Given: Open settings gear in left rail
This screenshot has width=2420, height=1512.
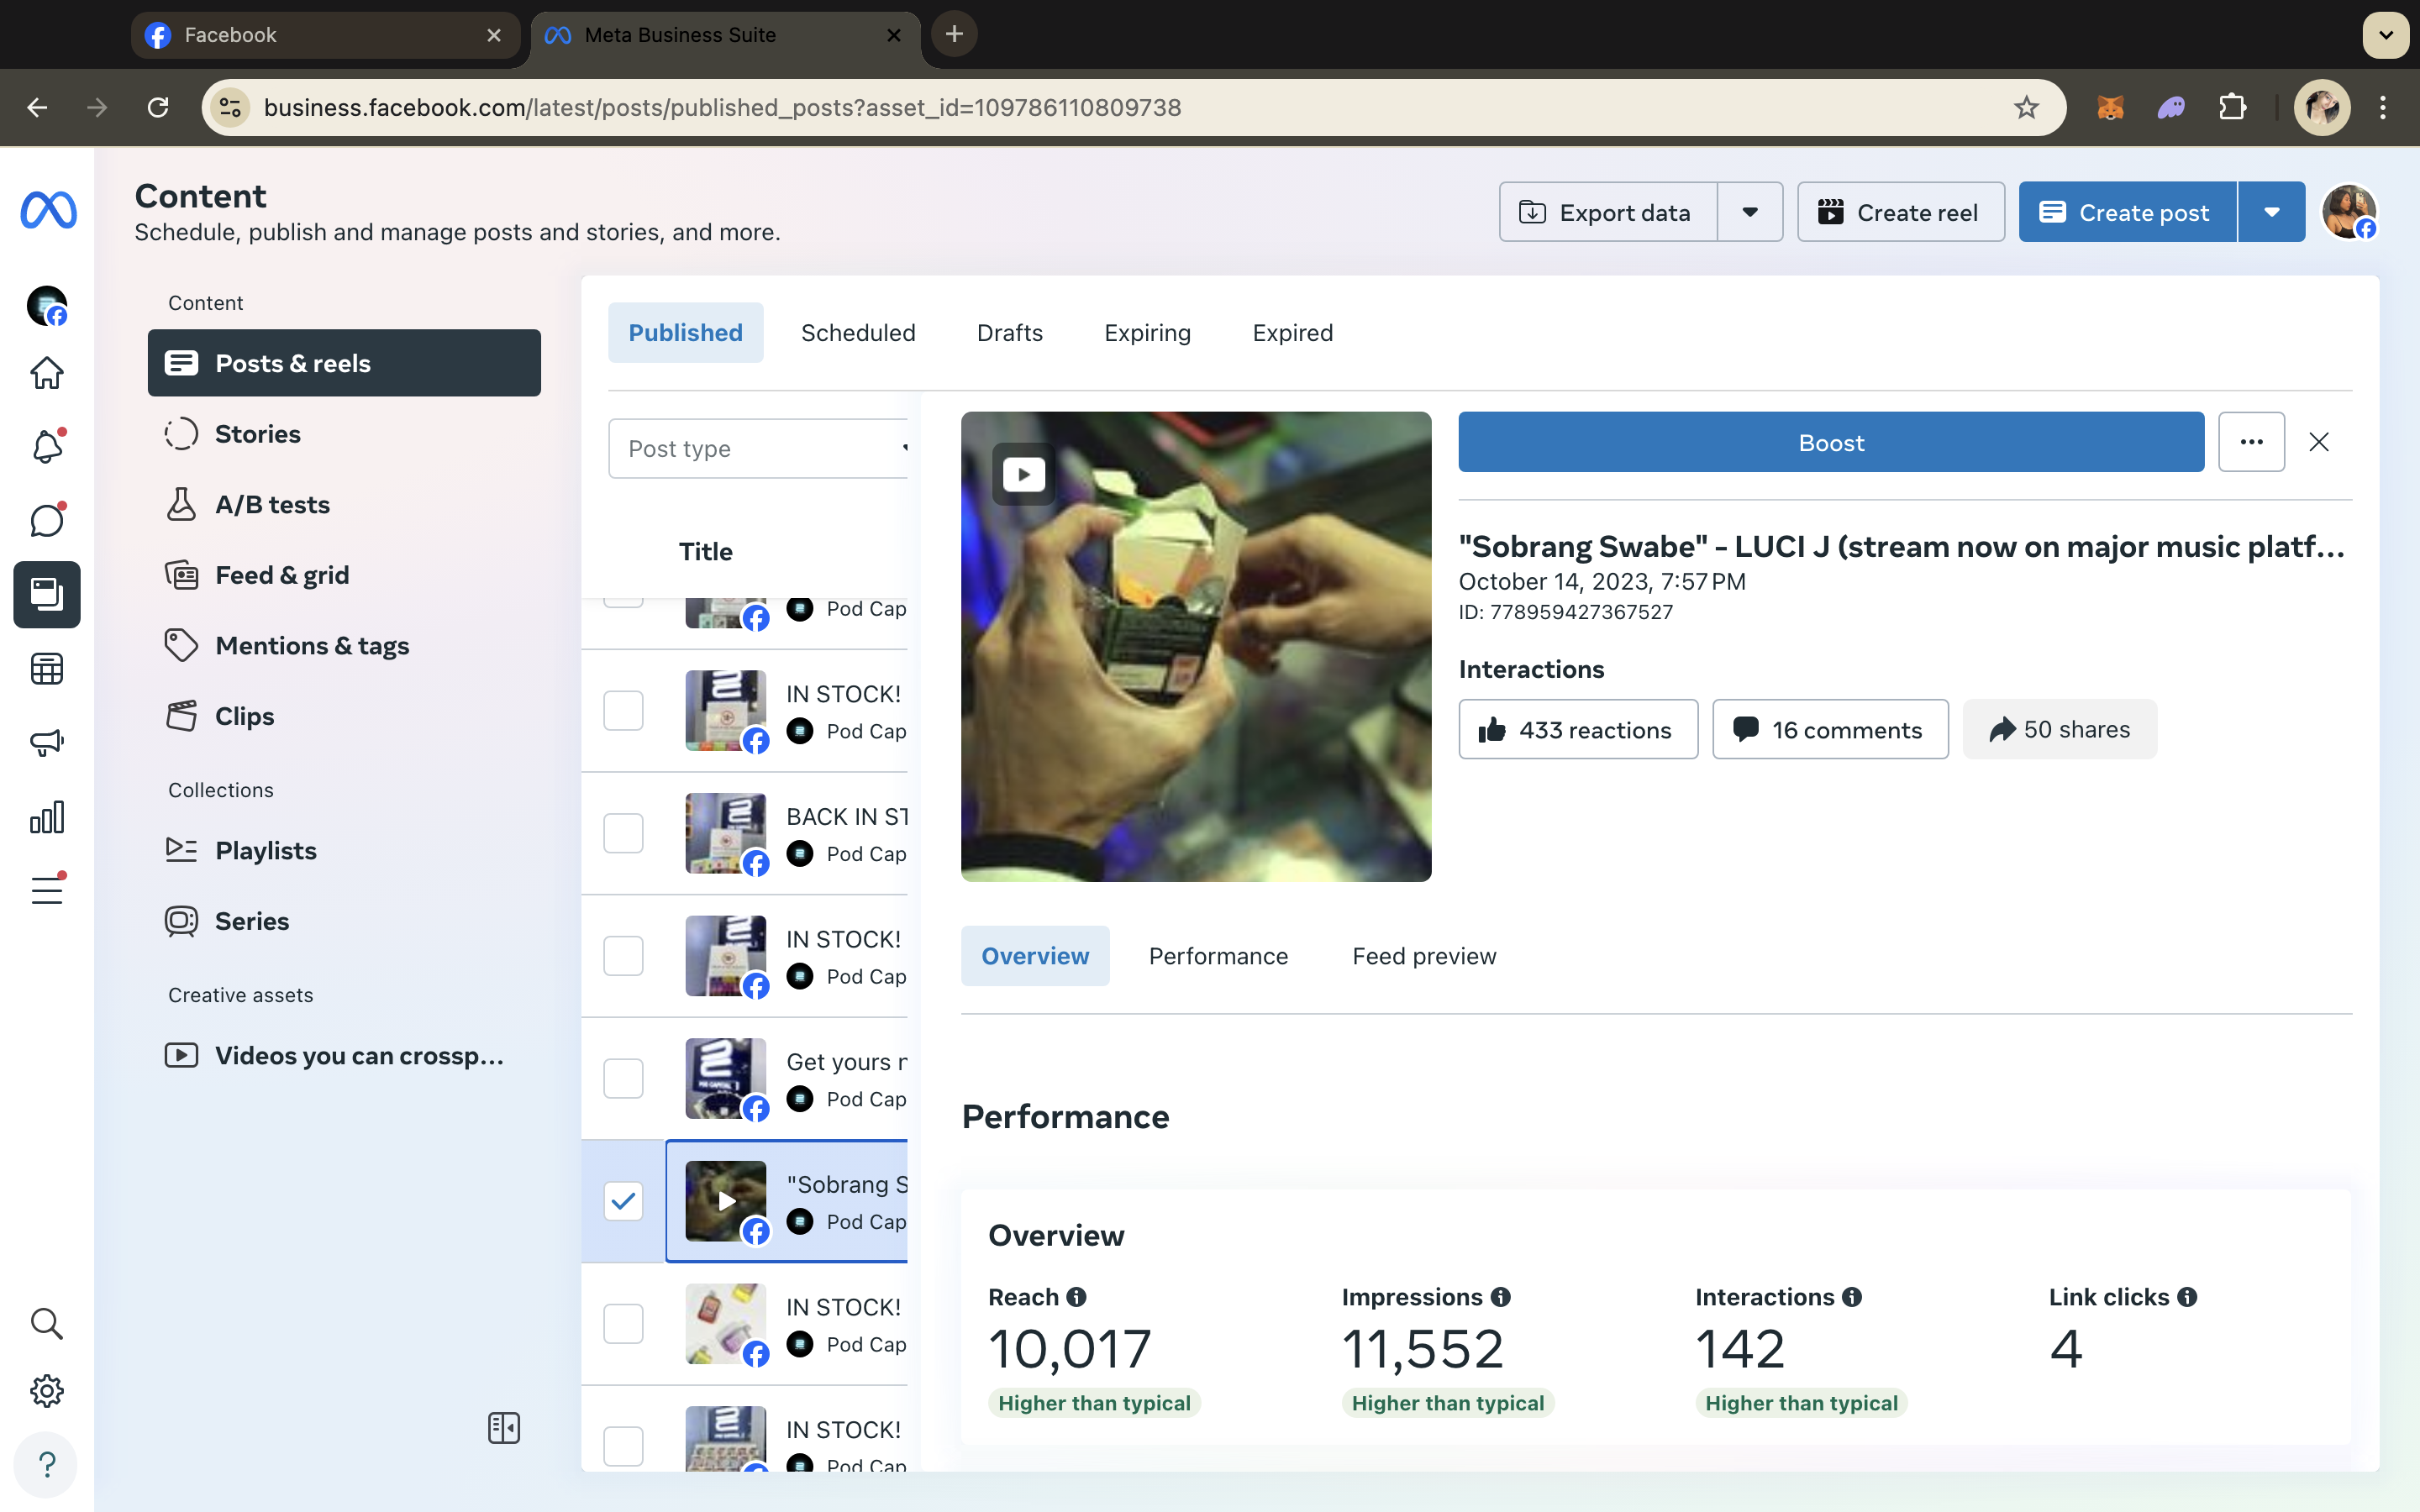Looking at the screenshot, I should click(47, 1391).
